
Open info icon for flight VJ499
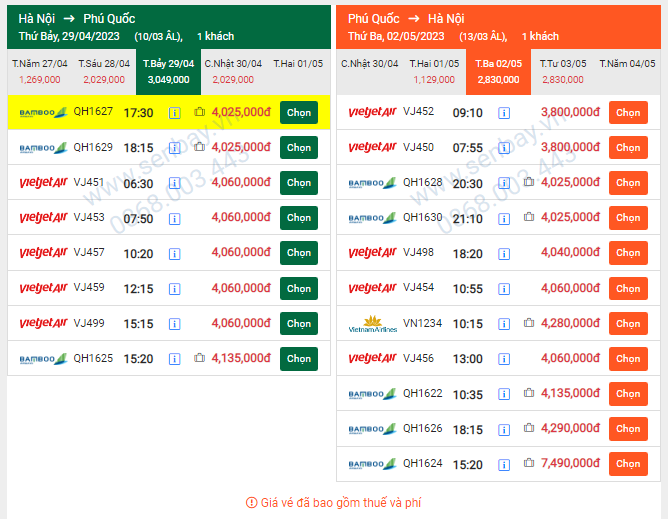(x=174, y=324)
